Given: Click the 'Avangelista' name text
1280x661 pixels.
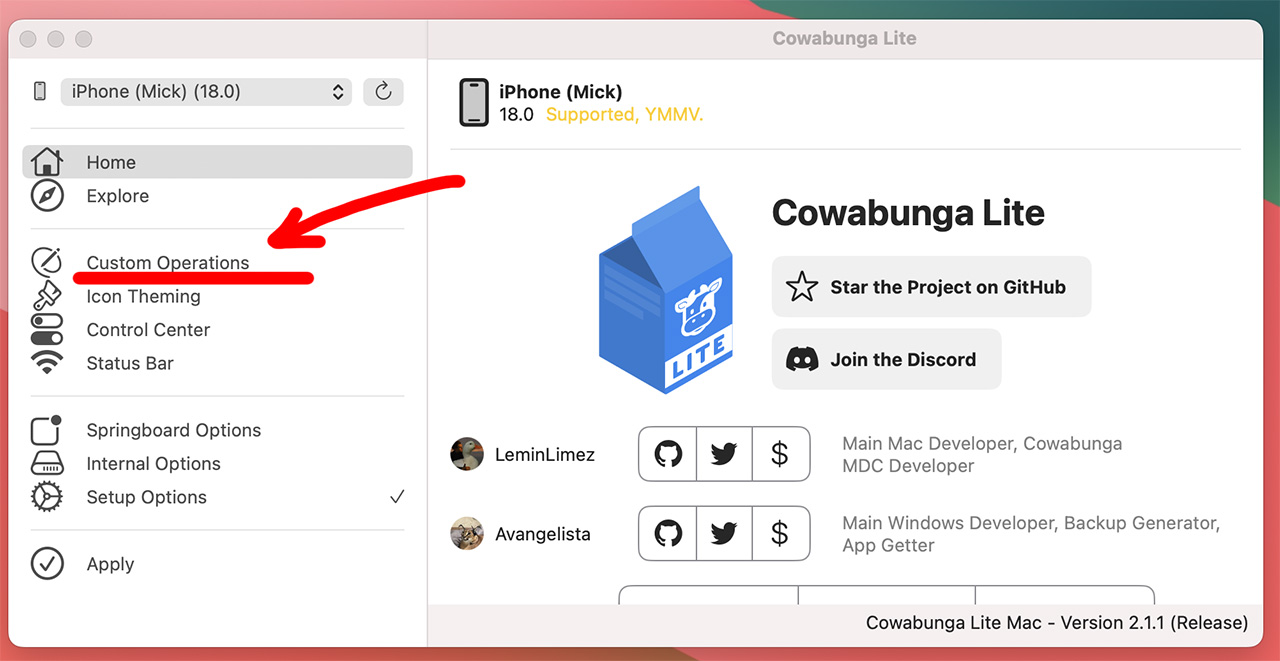Looking at the screenshot, I should (543, 535).
